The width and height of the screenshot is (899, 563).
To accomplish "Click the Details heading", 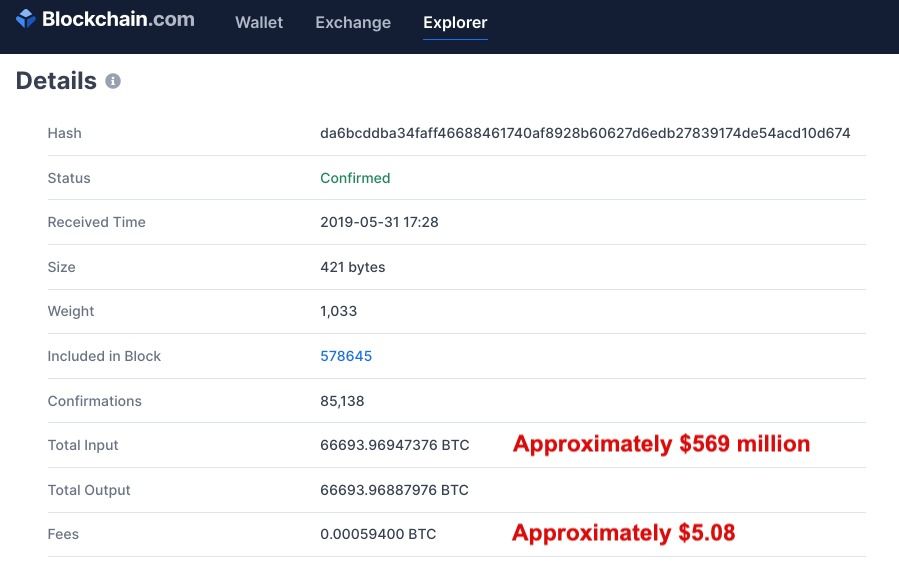I will (56, 81).
